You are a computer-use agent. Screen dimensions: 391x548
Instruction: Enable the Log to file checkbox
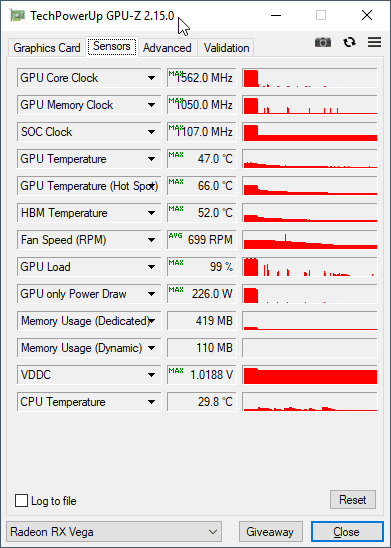pos(21,500)
